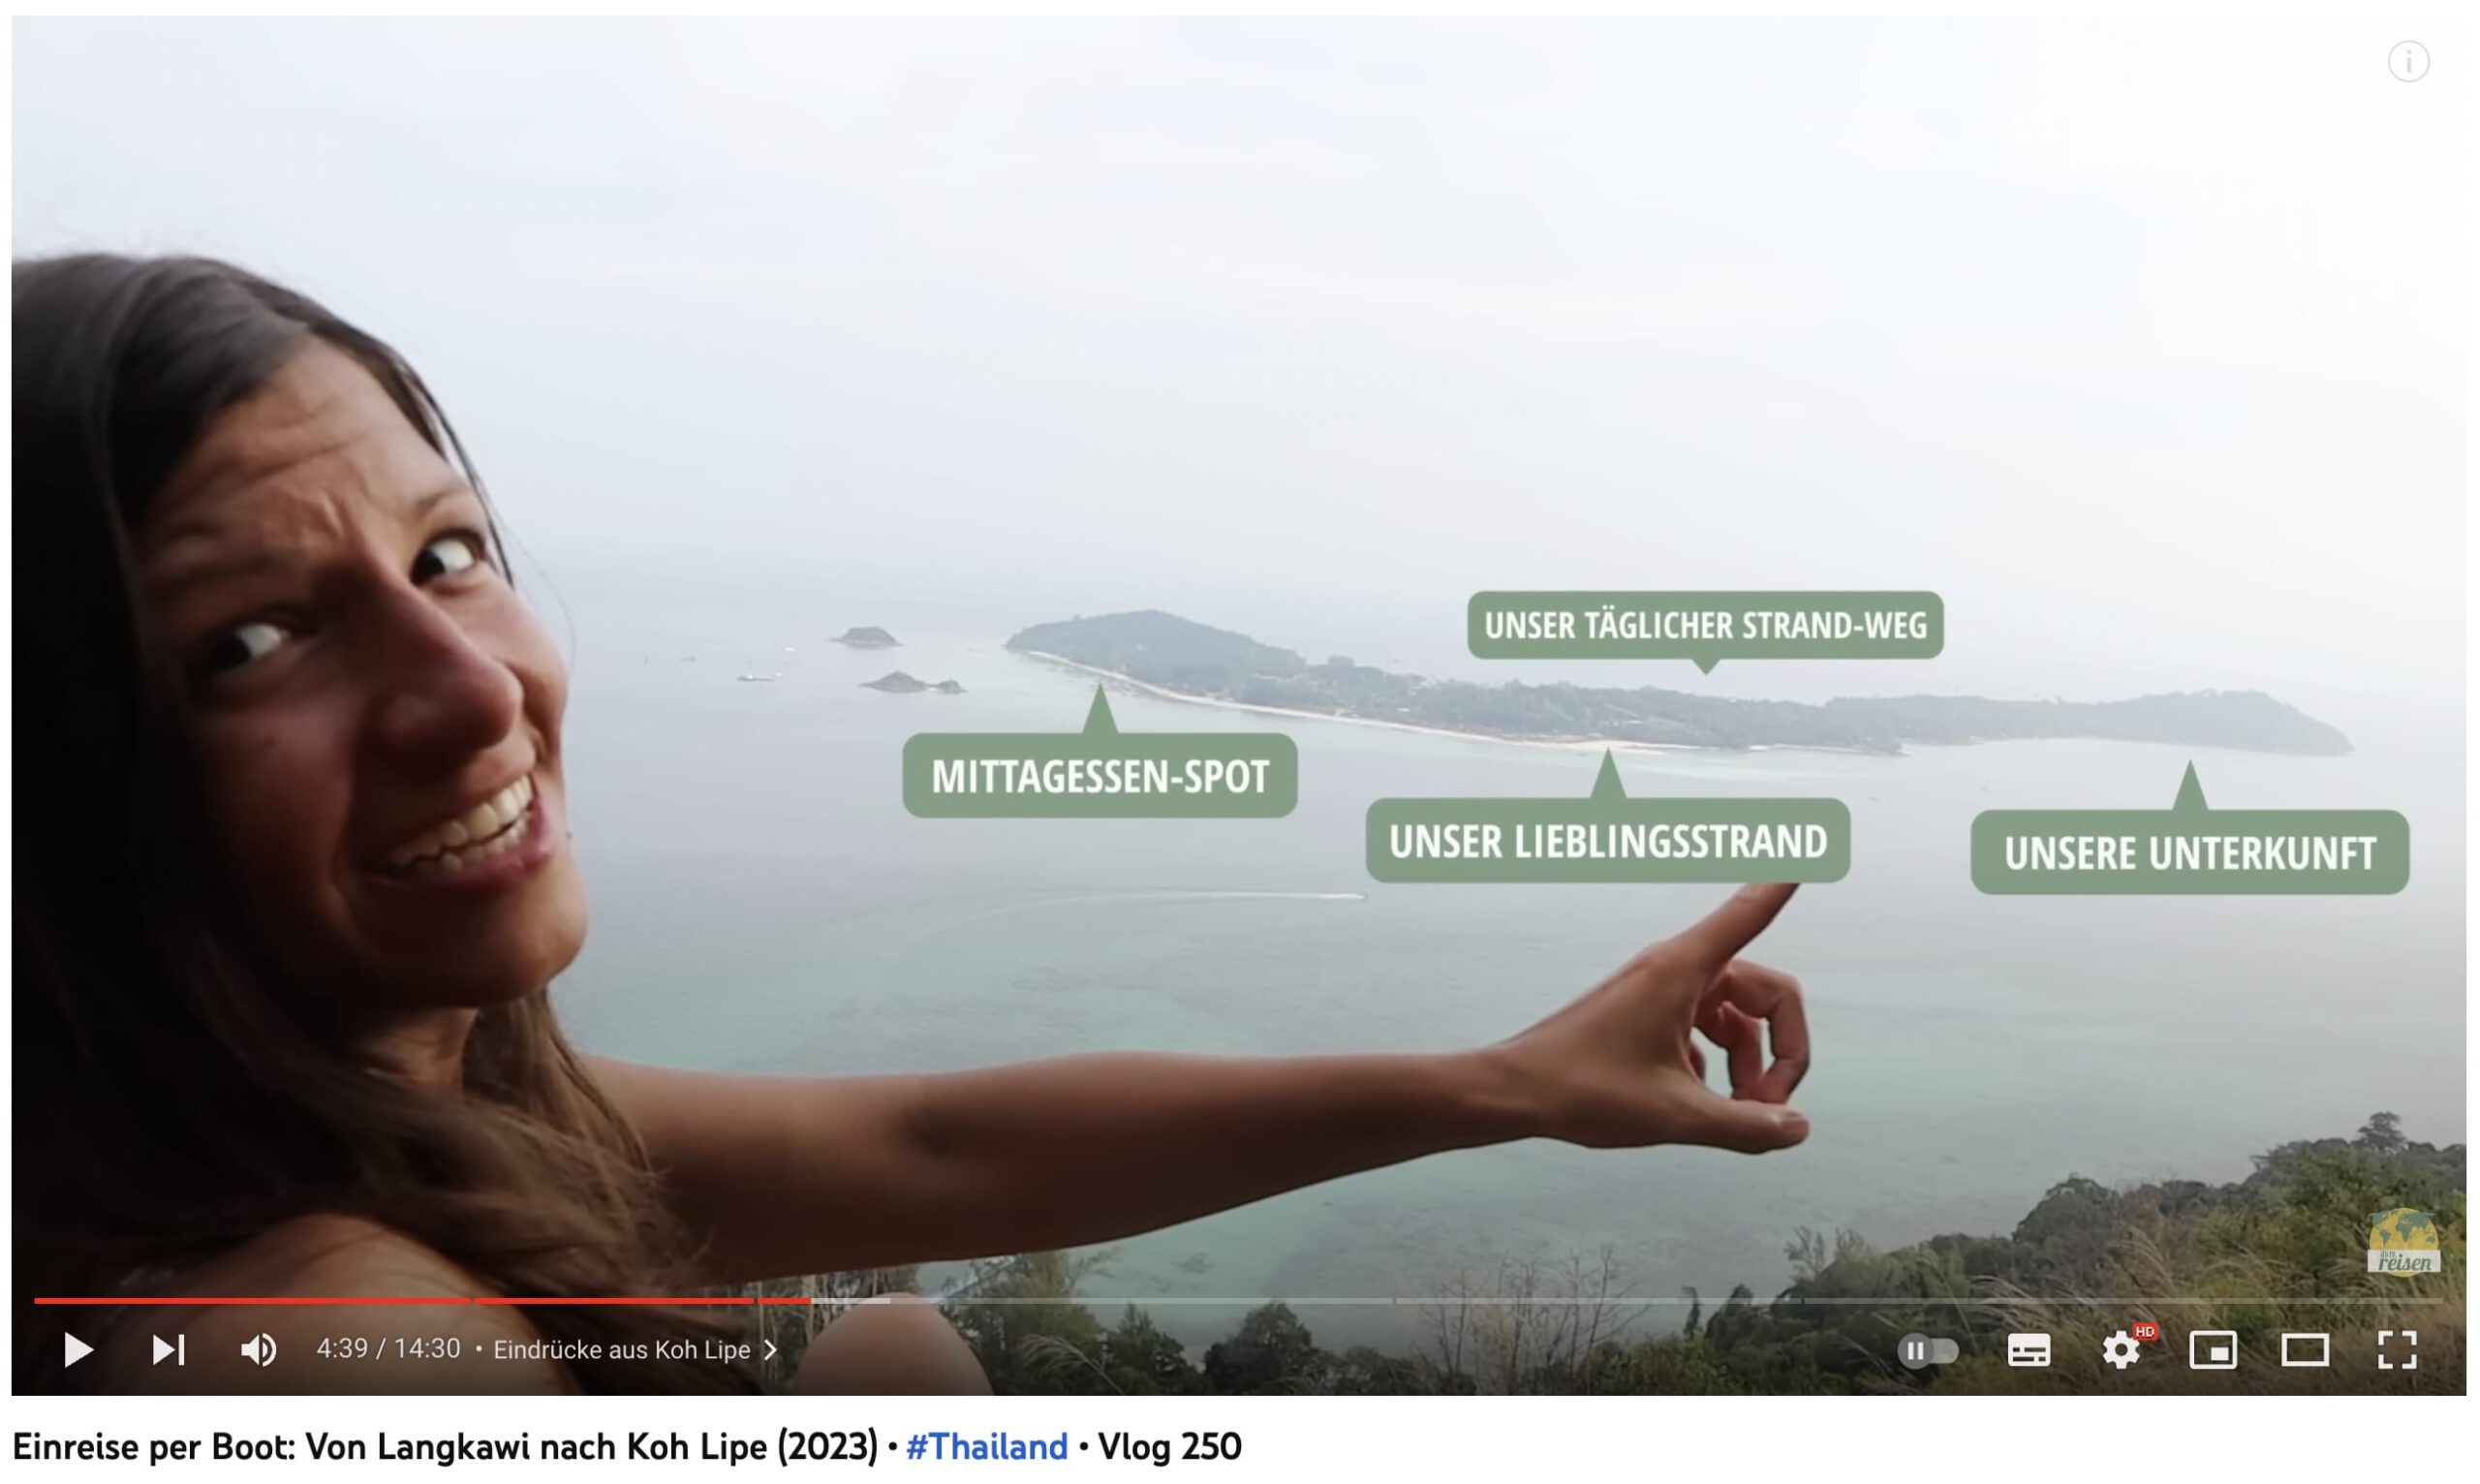Enable theater mode view
The image size is (2480, 1484).
click(2305, 1351)
